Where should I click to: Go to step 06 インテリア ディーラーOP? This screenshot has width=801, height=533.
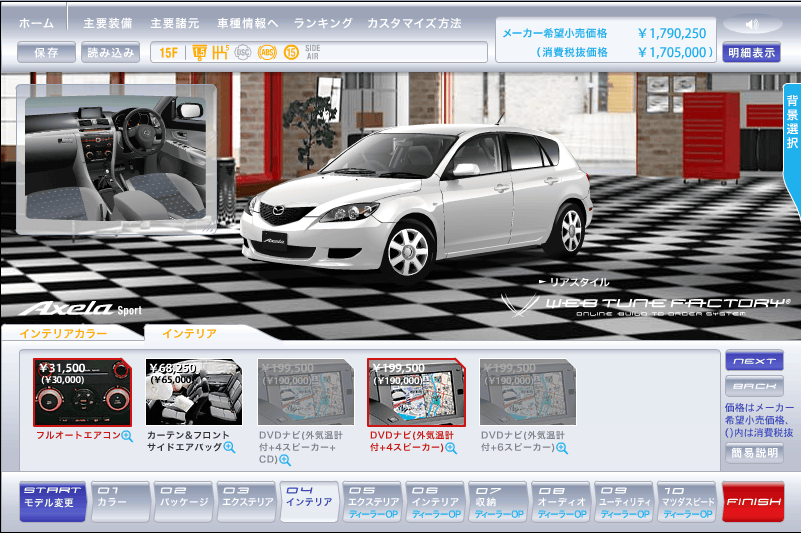click(x=435, y=502)
